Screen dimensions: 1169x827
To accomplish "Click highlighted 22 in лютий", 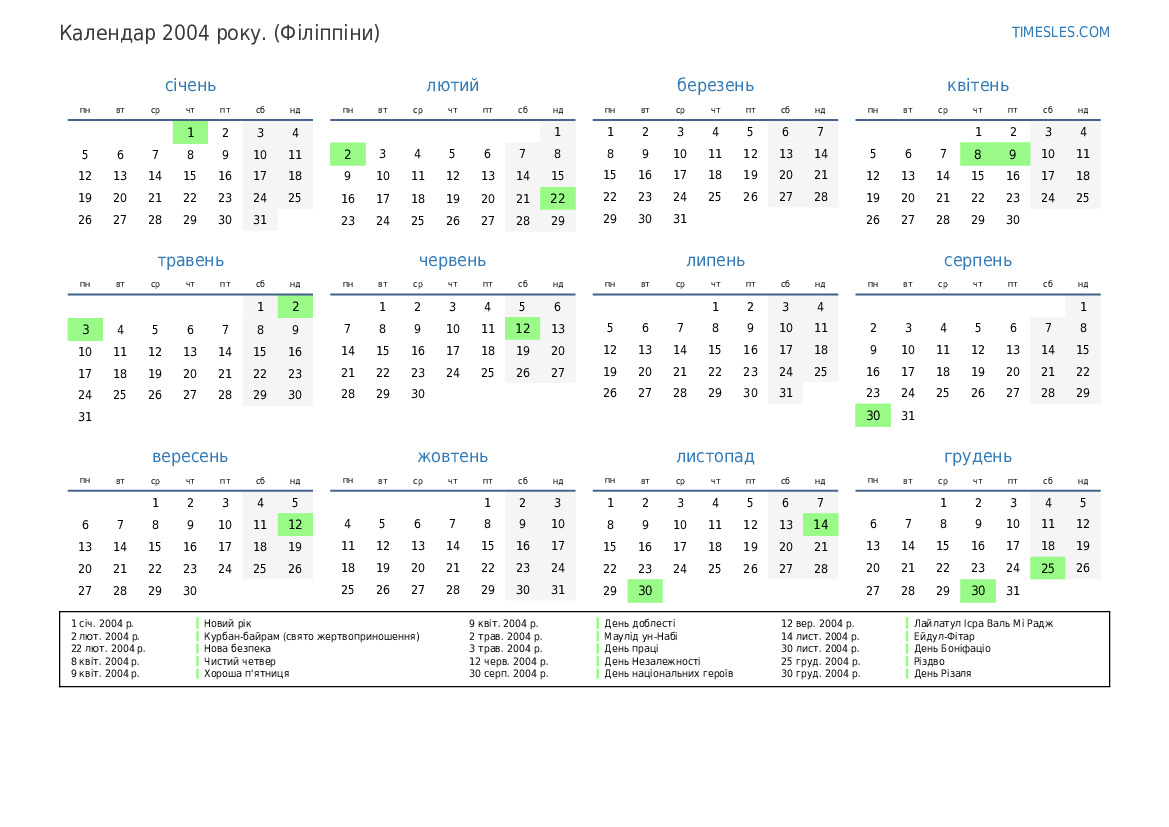I will pyautogui.click(x=557, y=198).
